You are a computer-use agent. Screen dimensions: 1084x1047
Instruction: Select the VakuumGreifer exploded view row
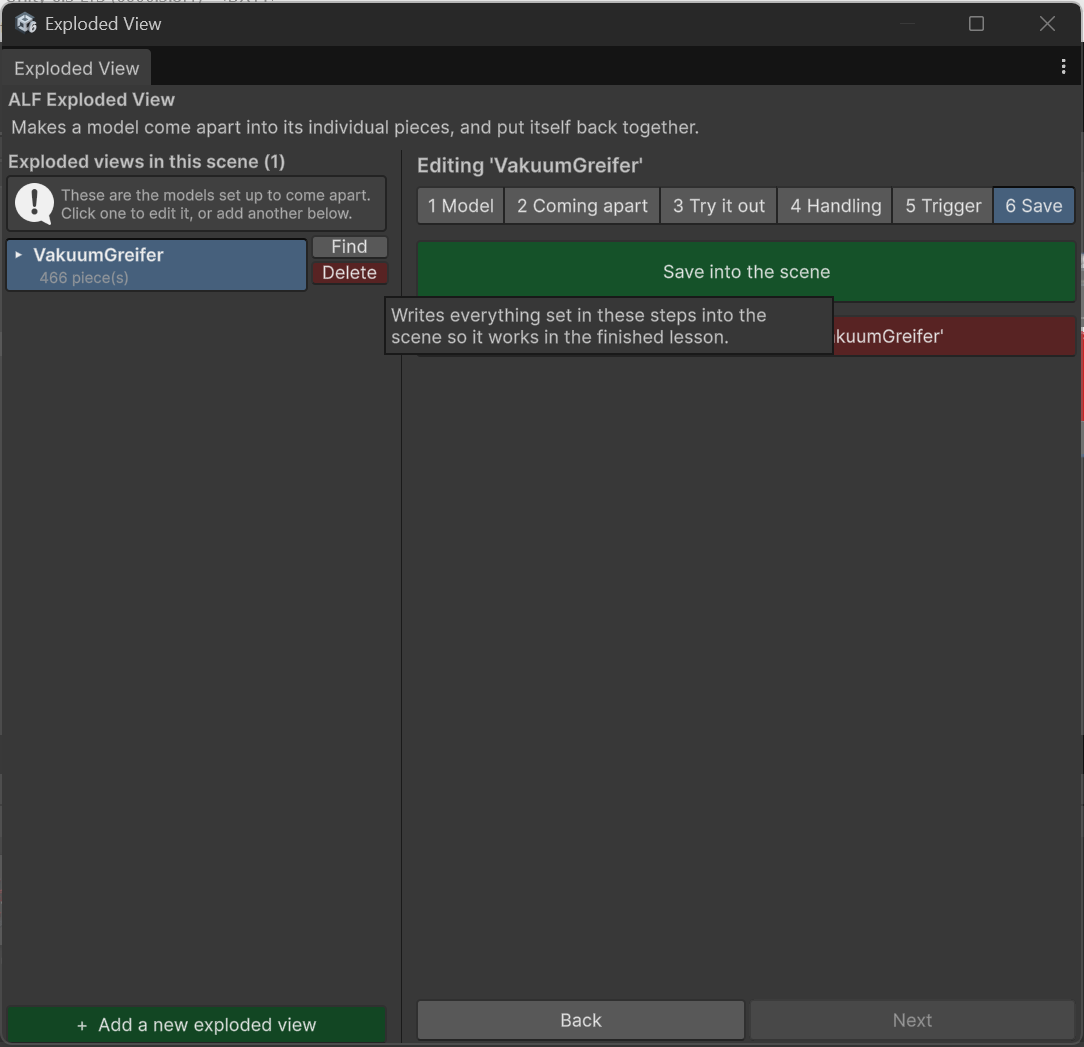point(157,265)
